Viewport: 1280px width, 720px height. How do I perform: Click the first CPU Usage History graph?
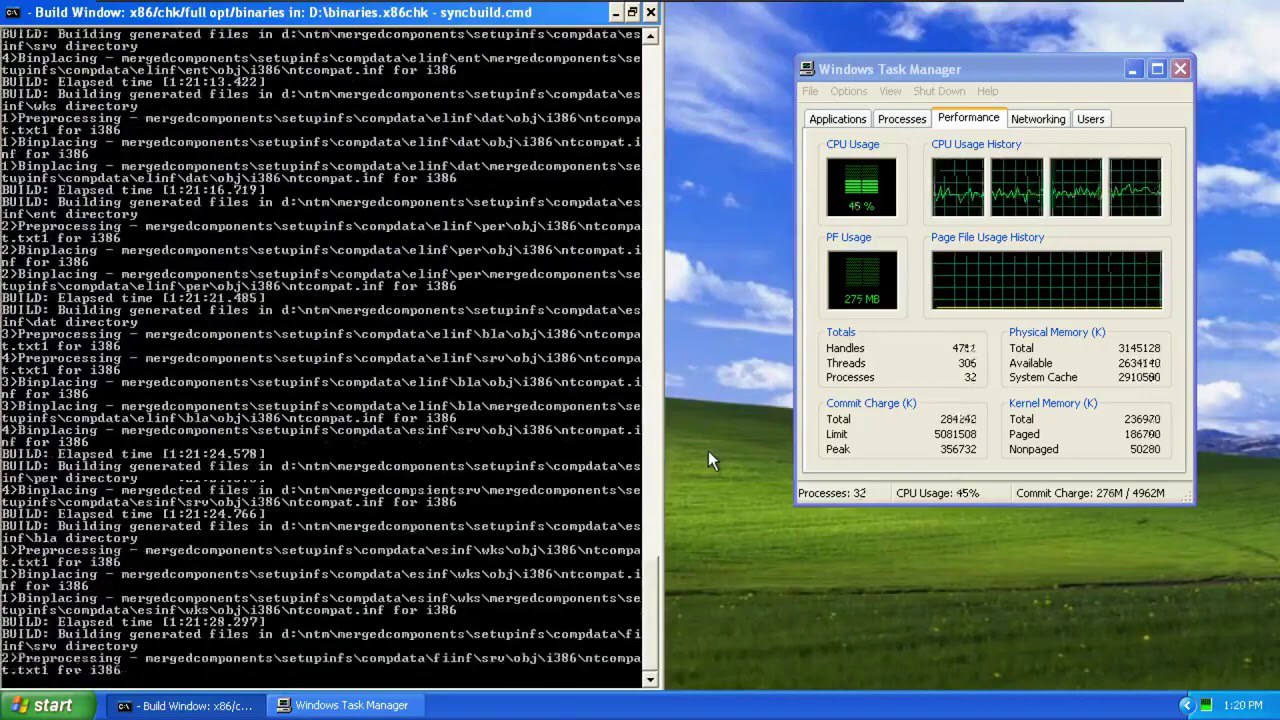(957, 187)
